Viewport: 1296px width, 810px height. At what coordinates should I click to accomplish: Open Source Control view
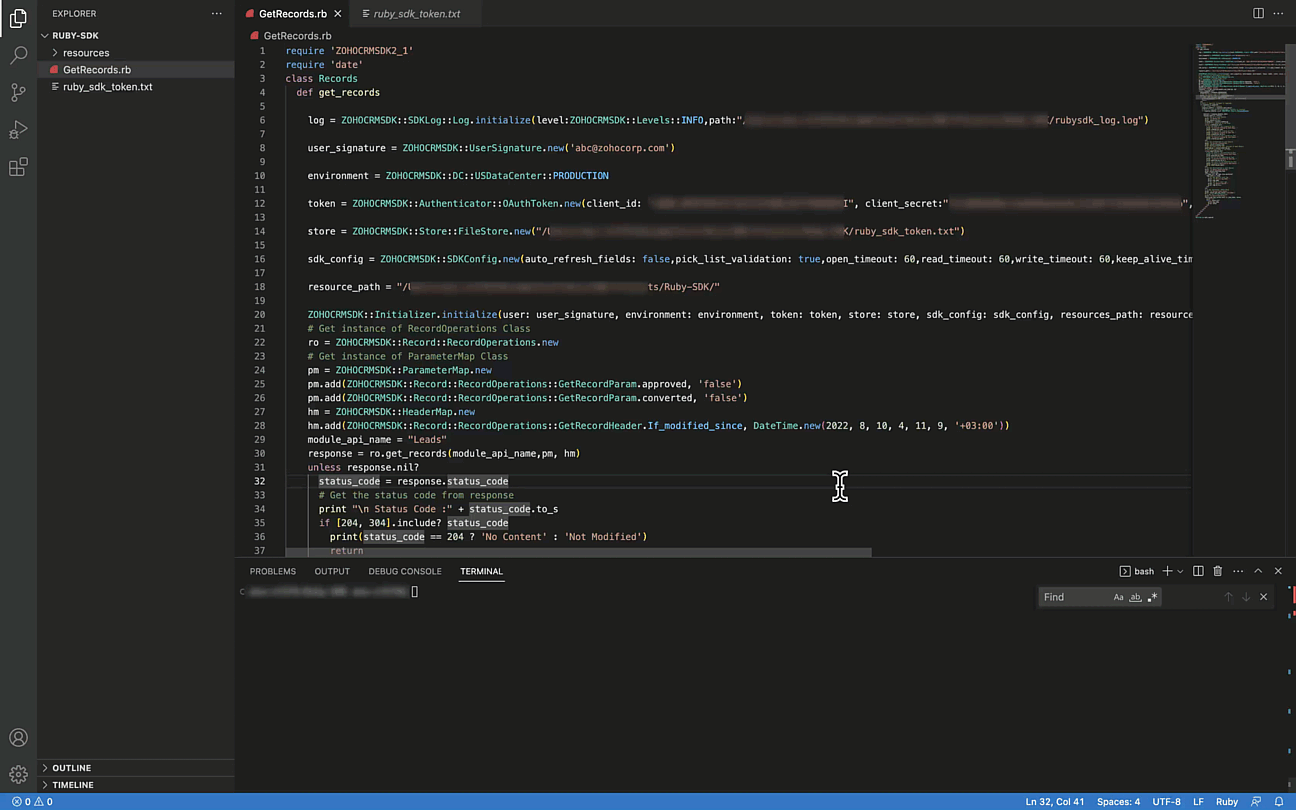coord(18,93)
